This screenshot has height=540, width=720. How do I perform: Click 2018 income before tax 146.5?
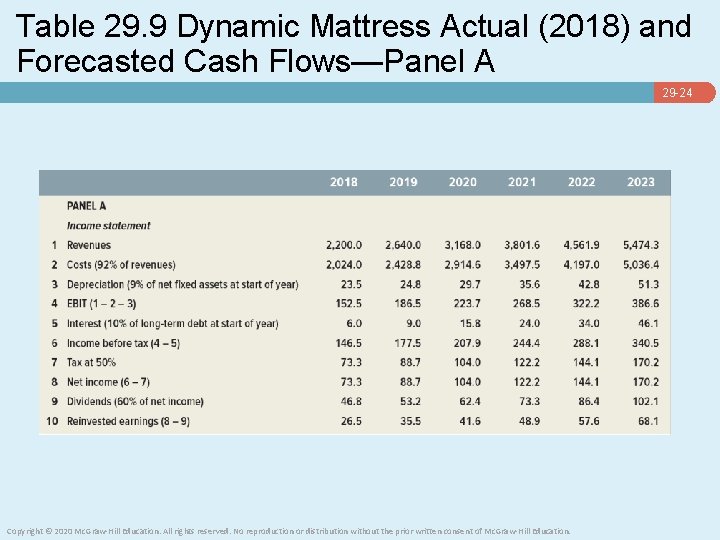[x=349, y=343]
